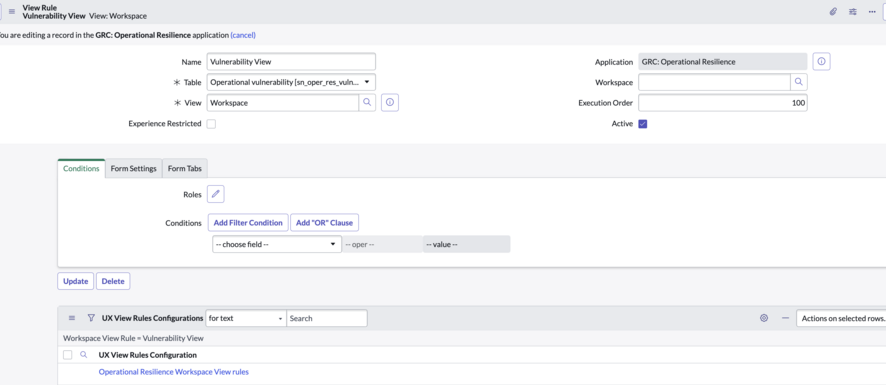886x385 pixels.
Task: Switch to Form Tabs tab
Action: pos(185,168)
